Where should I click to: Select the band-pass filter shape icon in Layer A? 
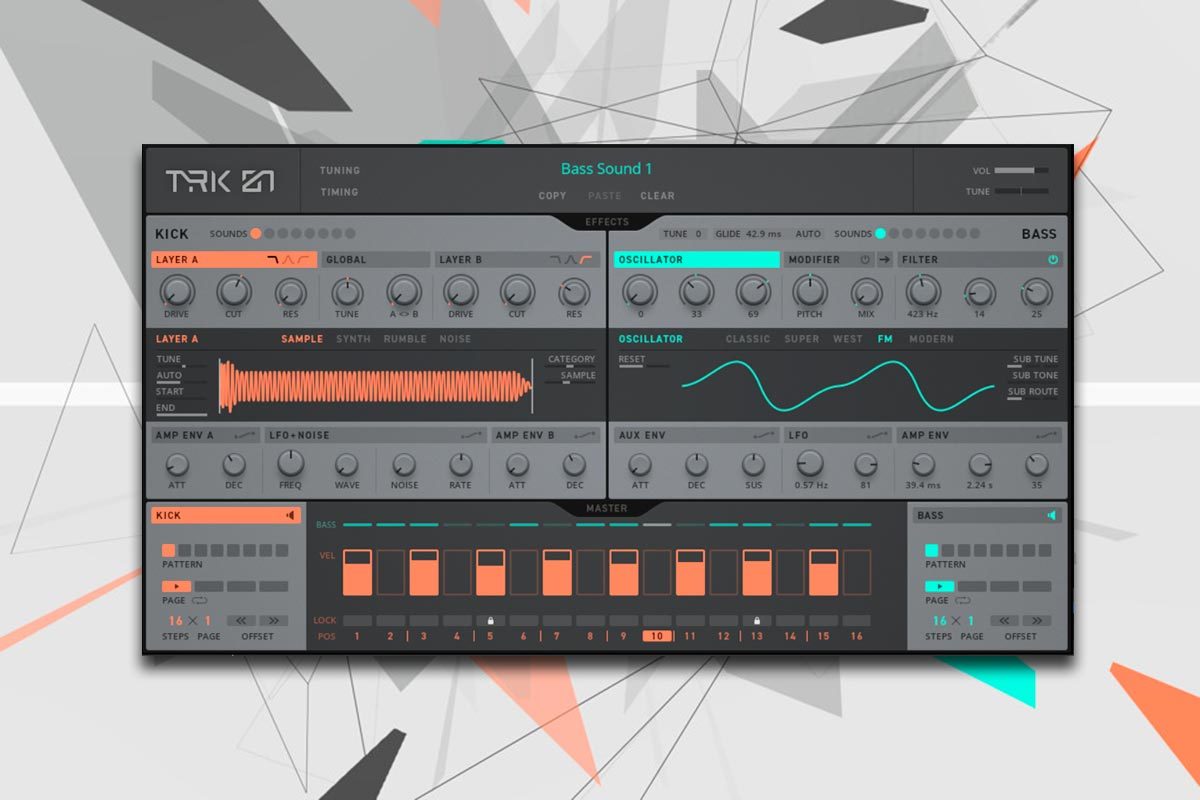[x=288, y=260]
